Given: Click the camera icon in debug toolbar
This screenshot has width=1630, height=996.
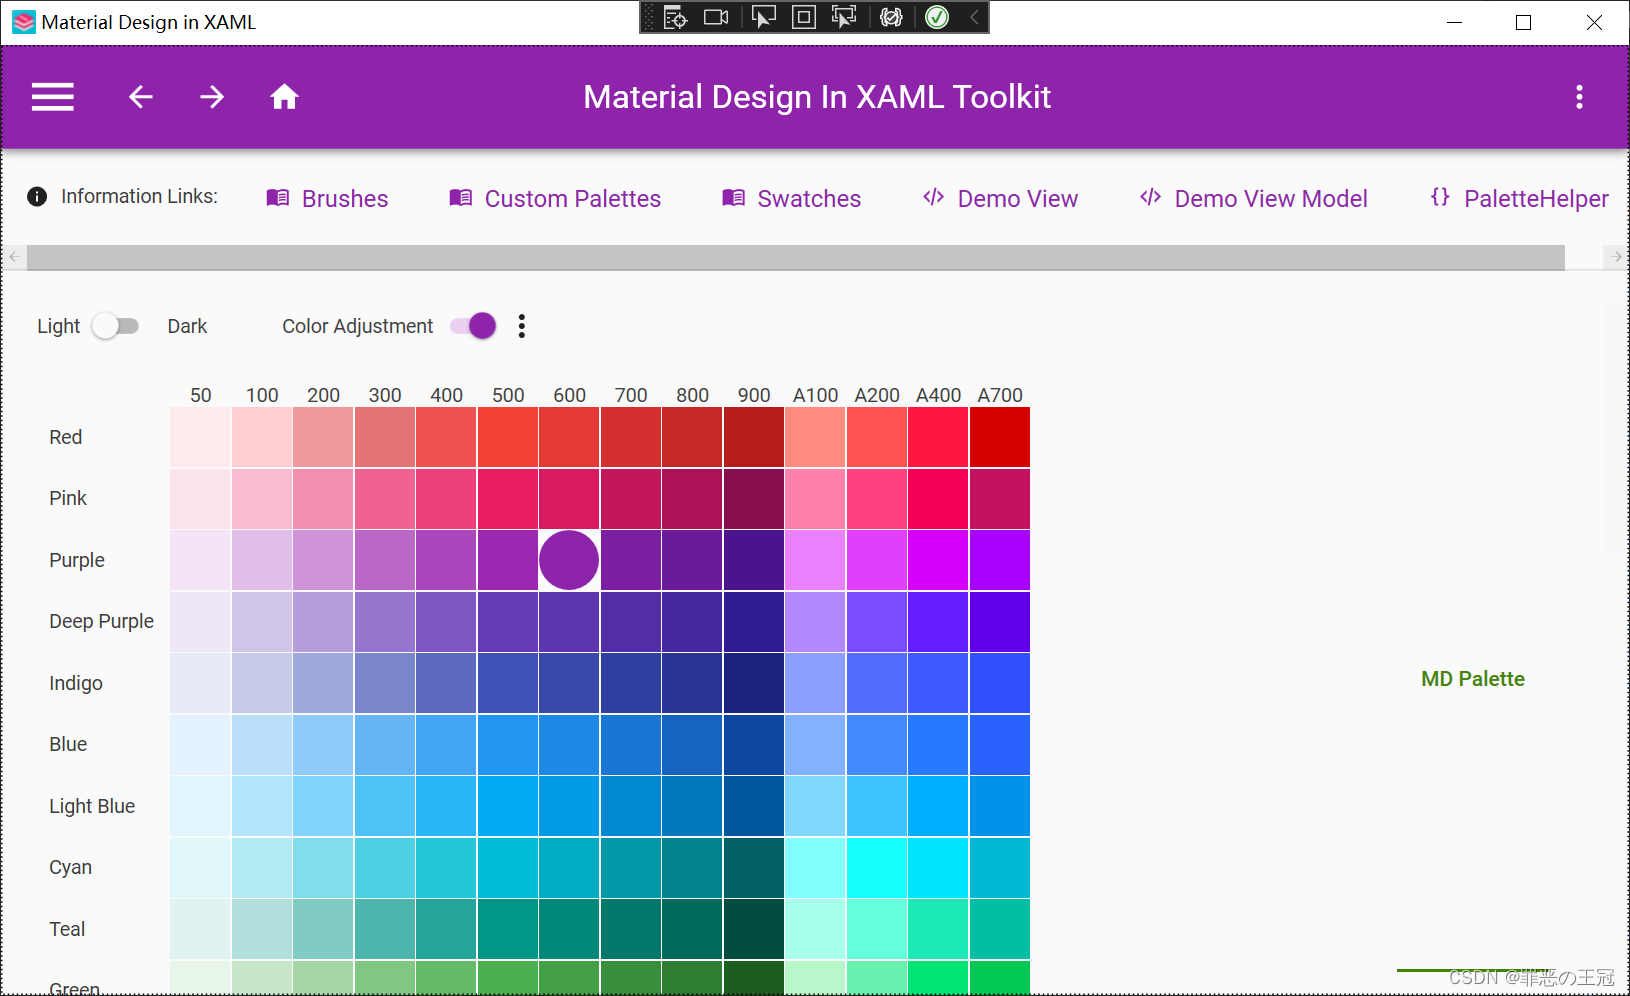Looking at the screenshot, I should click(x=716, y=17).
